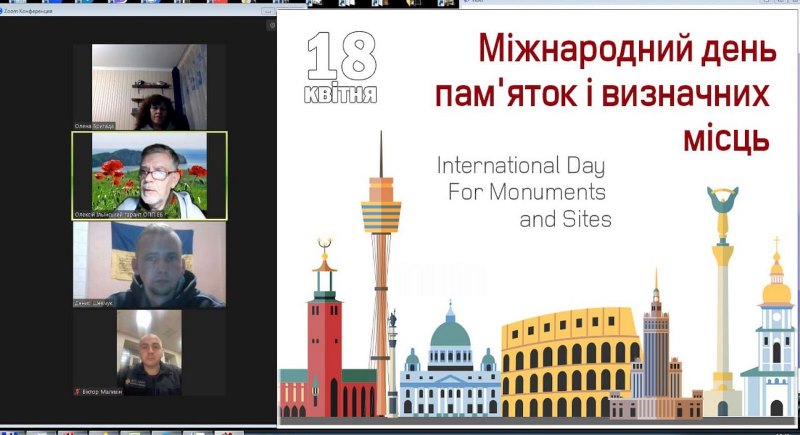Select the bottom participant video tile
800x435 pixels.
point(149,352)
